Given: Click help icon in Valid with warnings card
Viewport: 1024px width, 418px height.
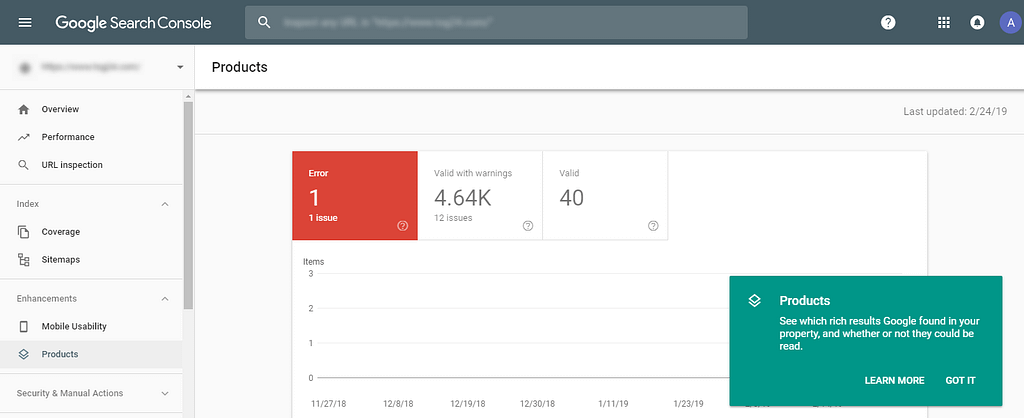Looking at the screenshot, I should tap(528, 226).
